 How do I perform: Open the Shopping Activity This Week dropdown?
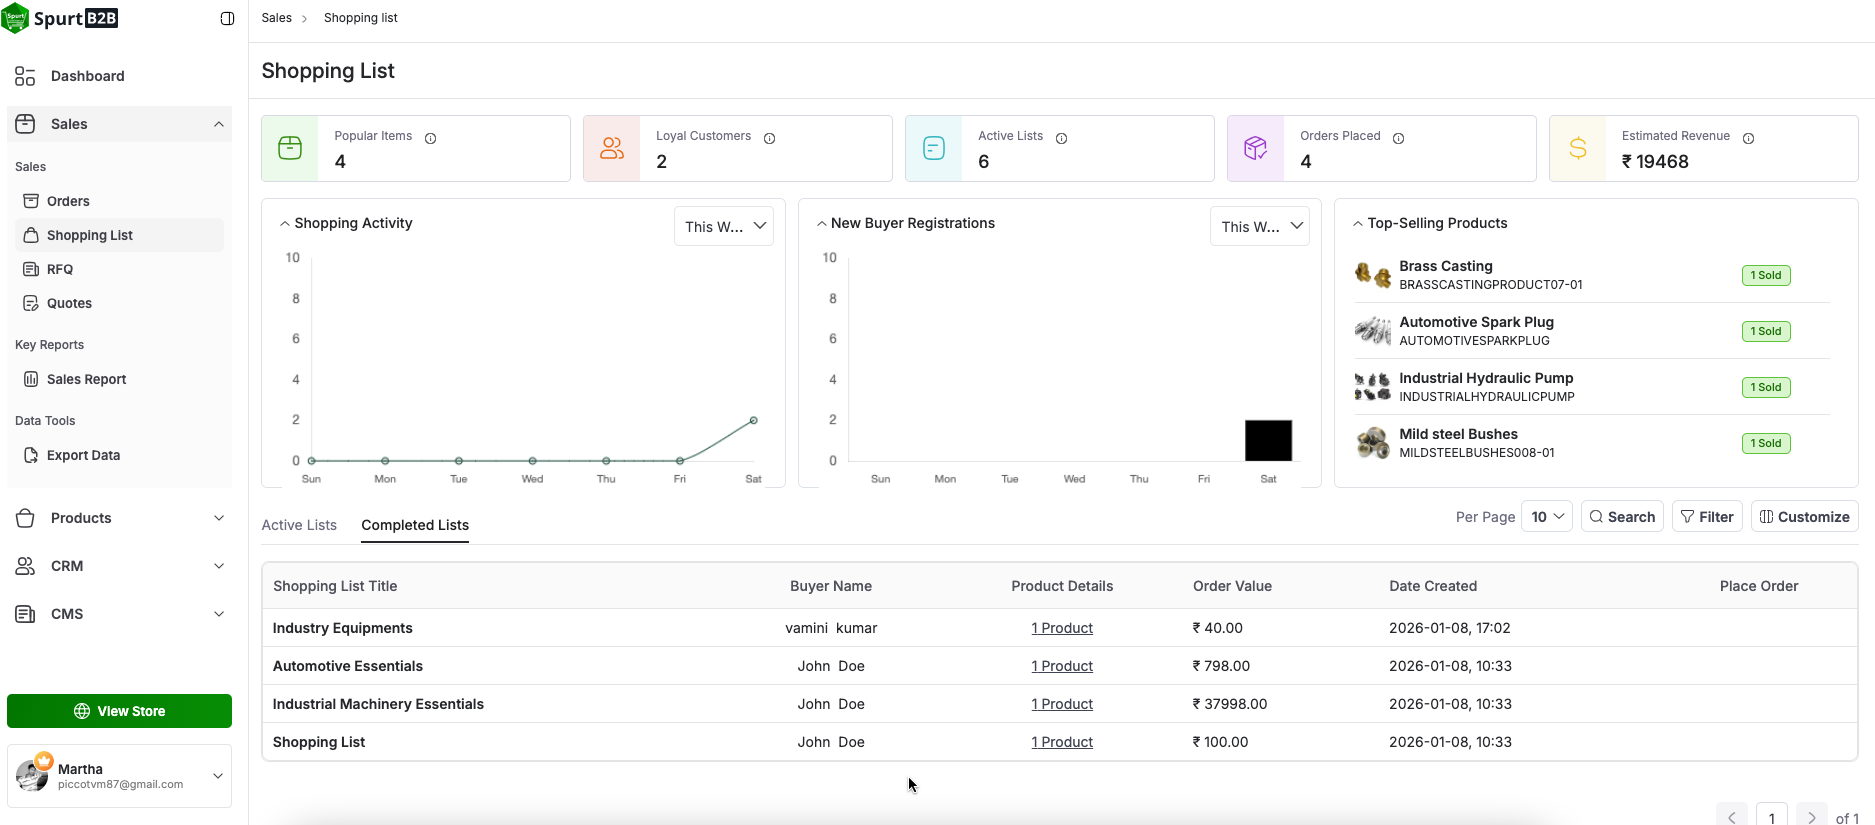click(724, 226)
